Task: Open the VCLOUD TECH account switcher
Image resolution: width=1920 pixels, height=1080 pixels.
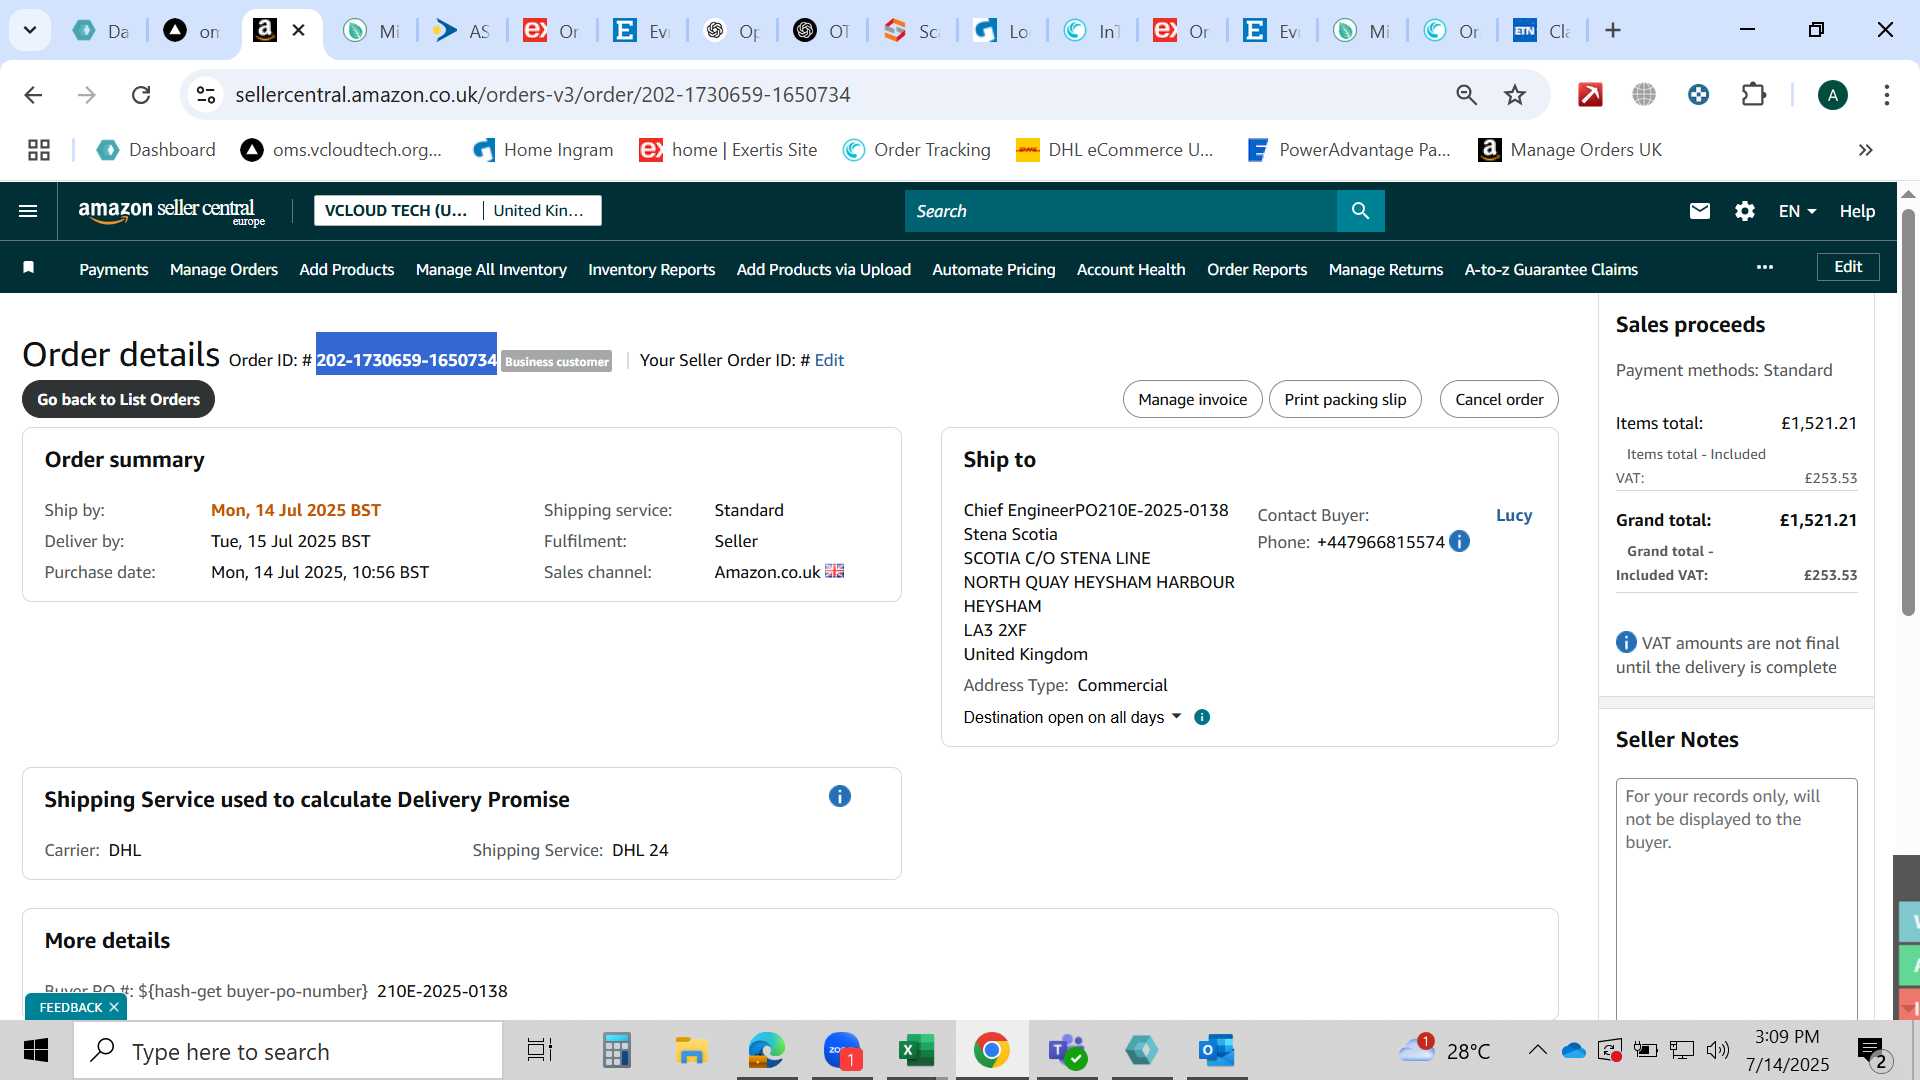Action: point(397,210)
